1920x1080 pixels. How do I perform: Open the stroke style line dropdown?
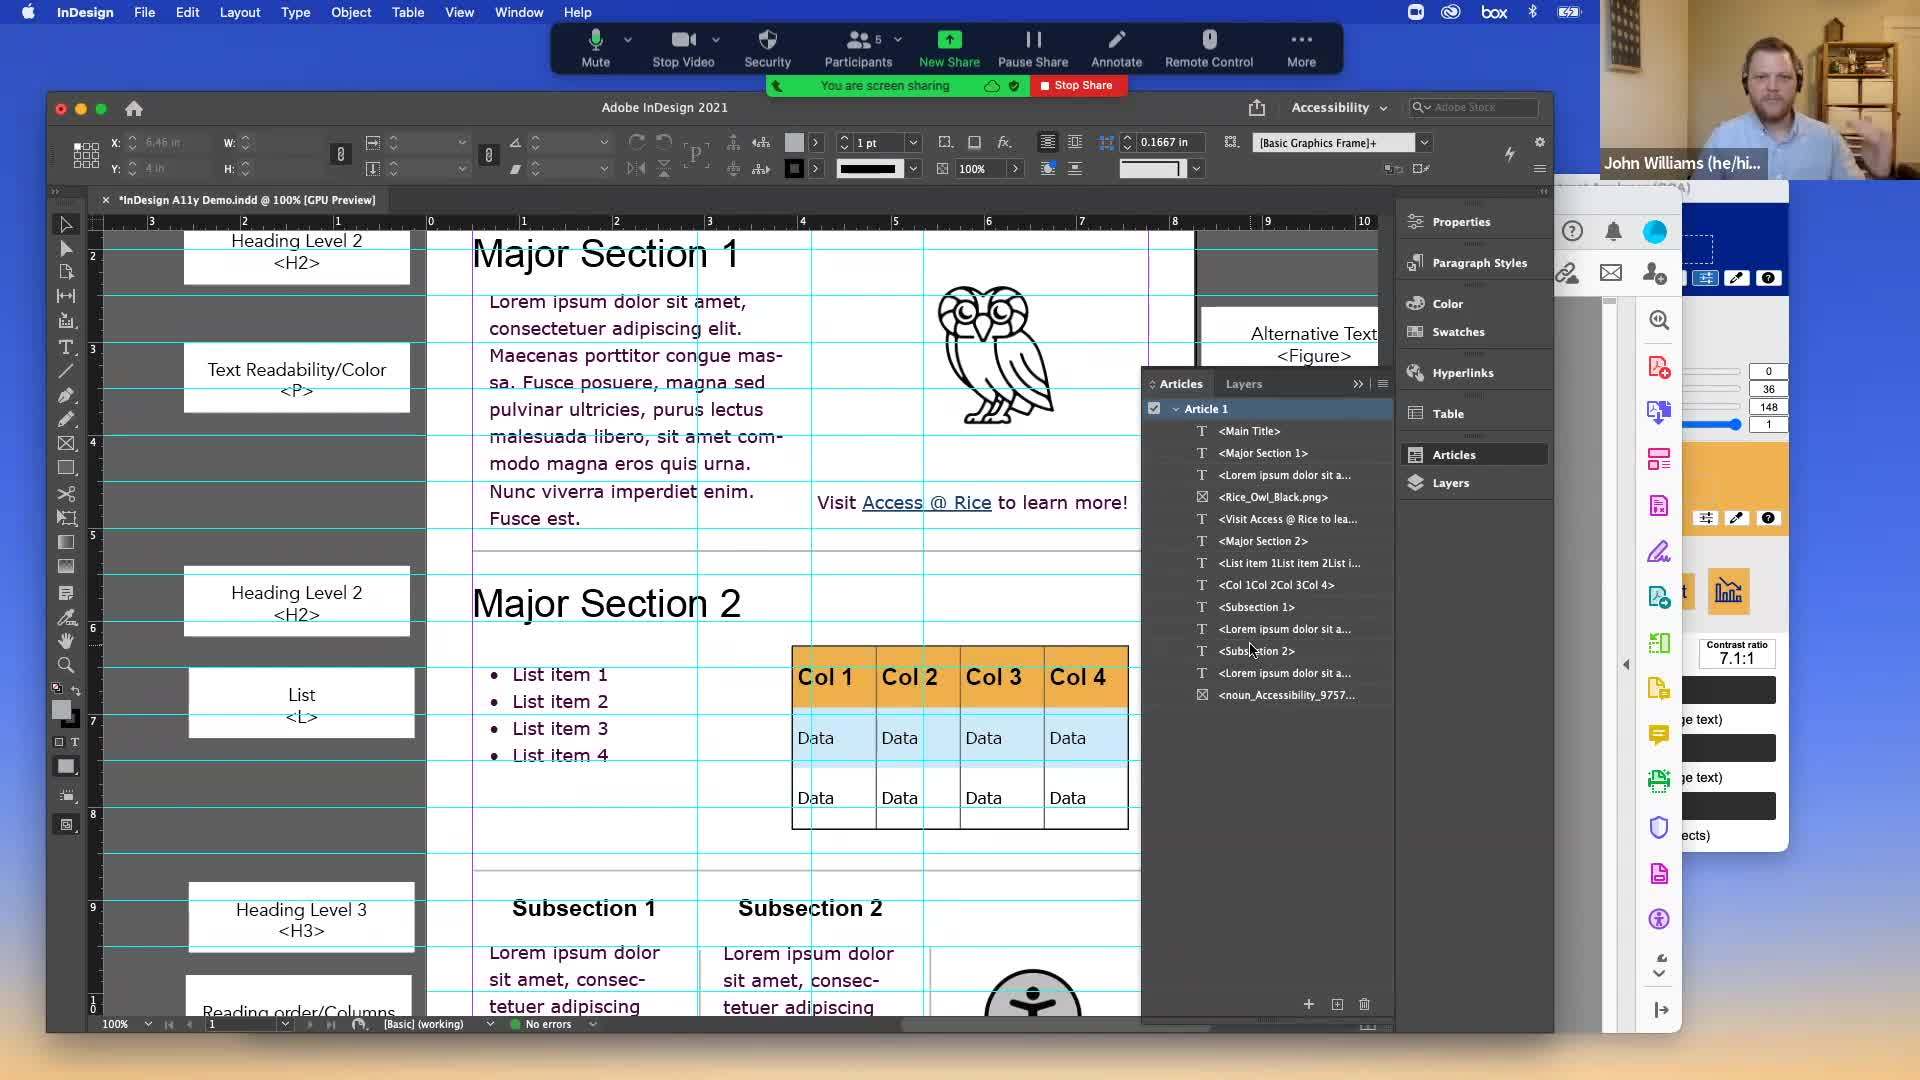pos(913,169)
